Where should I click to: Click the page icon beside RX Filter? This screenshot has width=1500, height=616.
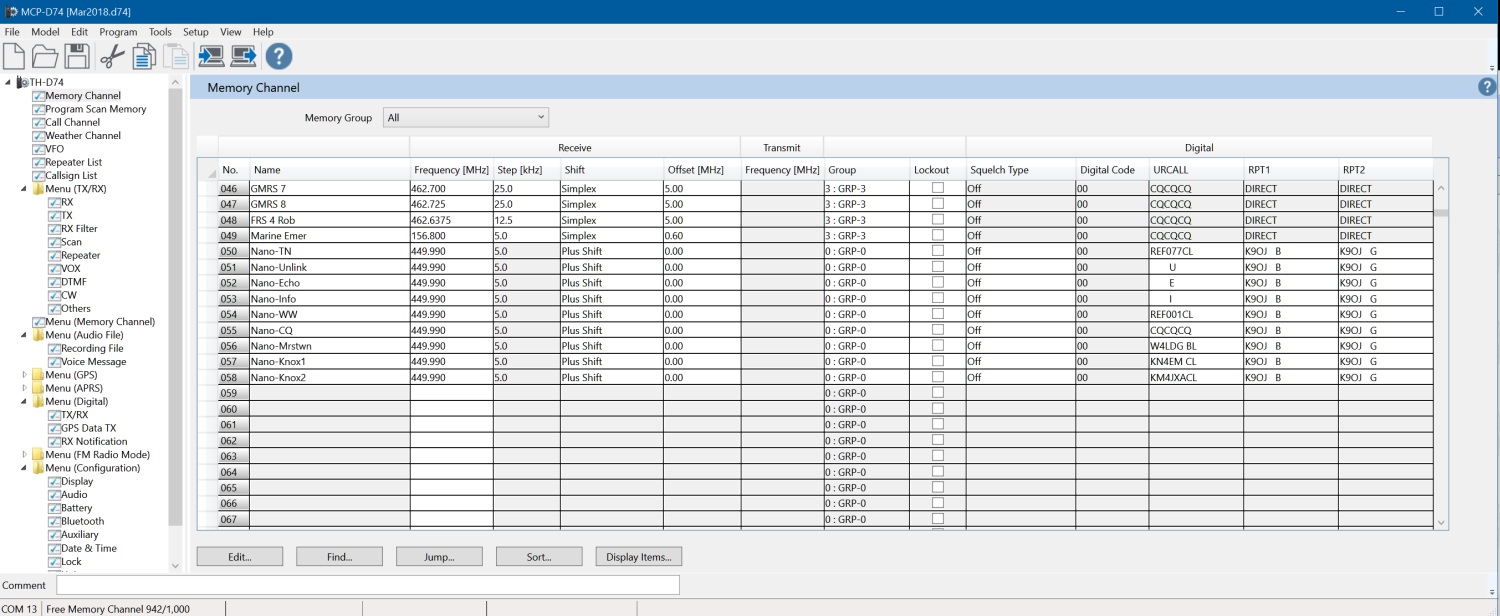[54, 228]
